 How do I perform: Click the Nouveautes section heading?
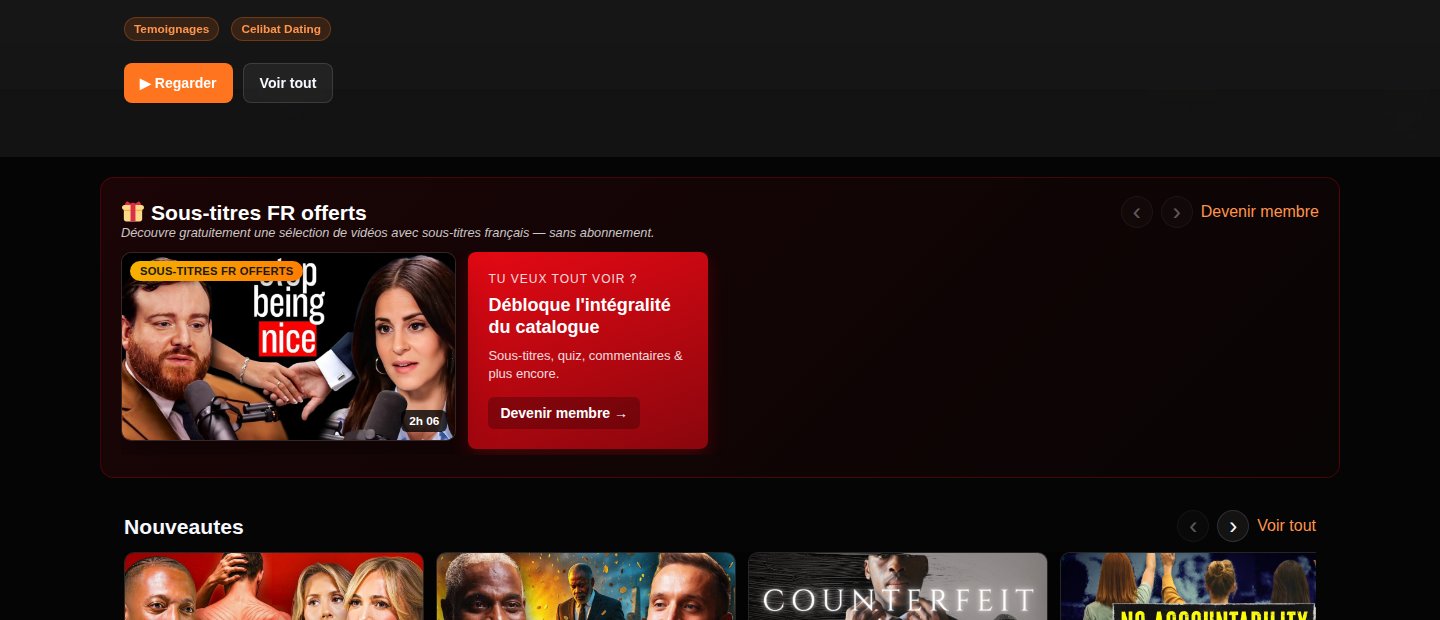[184, 527]
